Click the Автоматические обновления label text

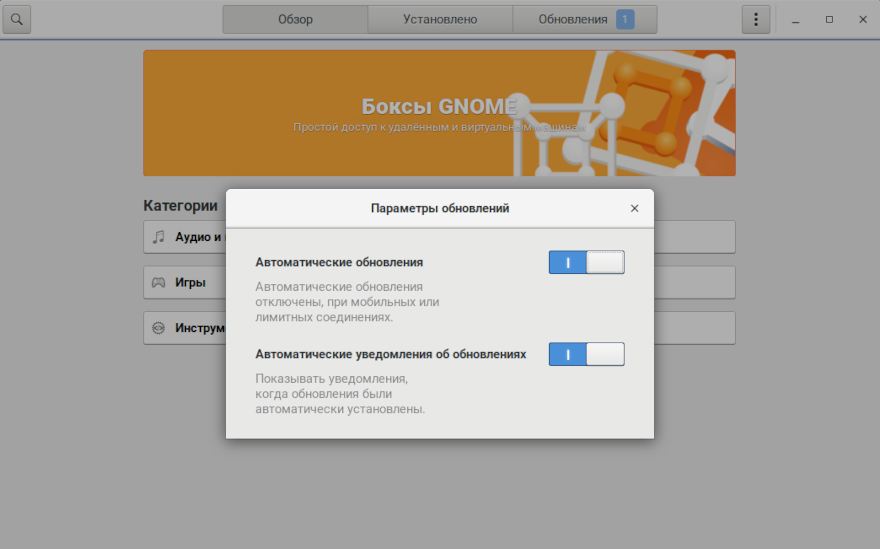[x=339, y=262]
